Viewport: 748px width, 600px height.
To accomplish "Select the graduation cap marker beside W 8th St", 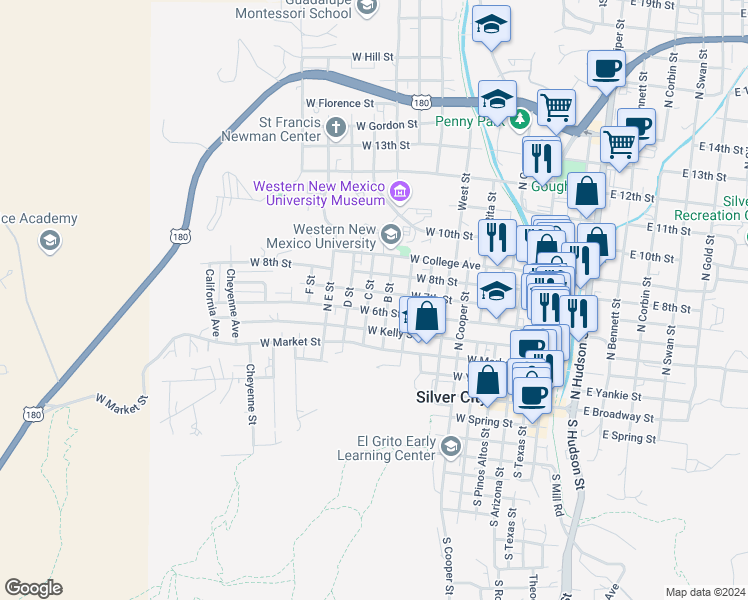I will point(496,291).
